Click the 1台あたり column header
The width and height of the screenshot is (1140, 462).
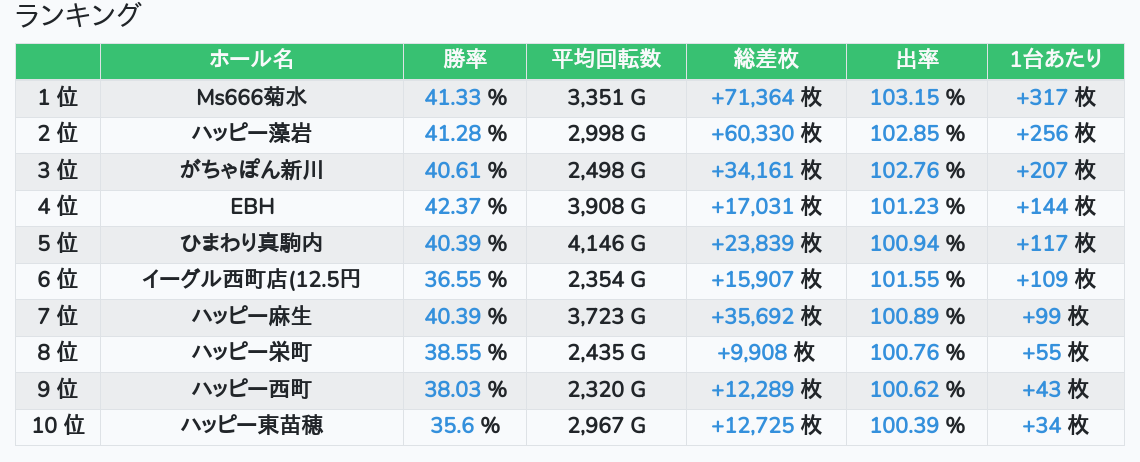(x=1056, y=60)
